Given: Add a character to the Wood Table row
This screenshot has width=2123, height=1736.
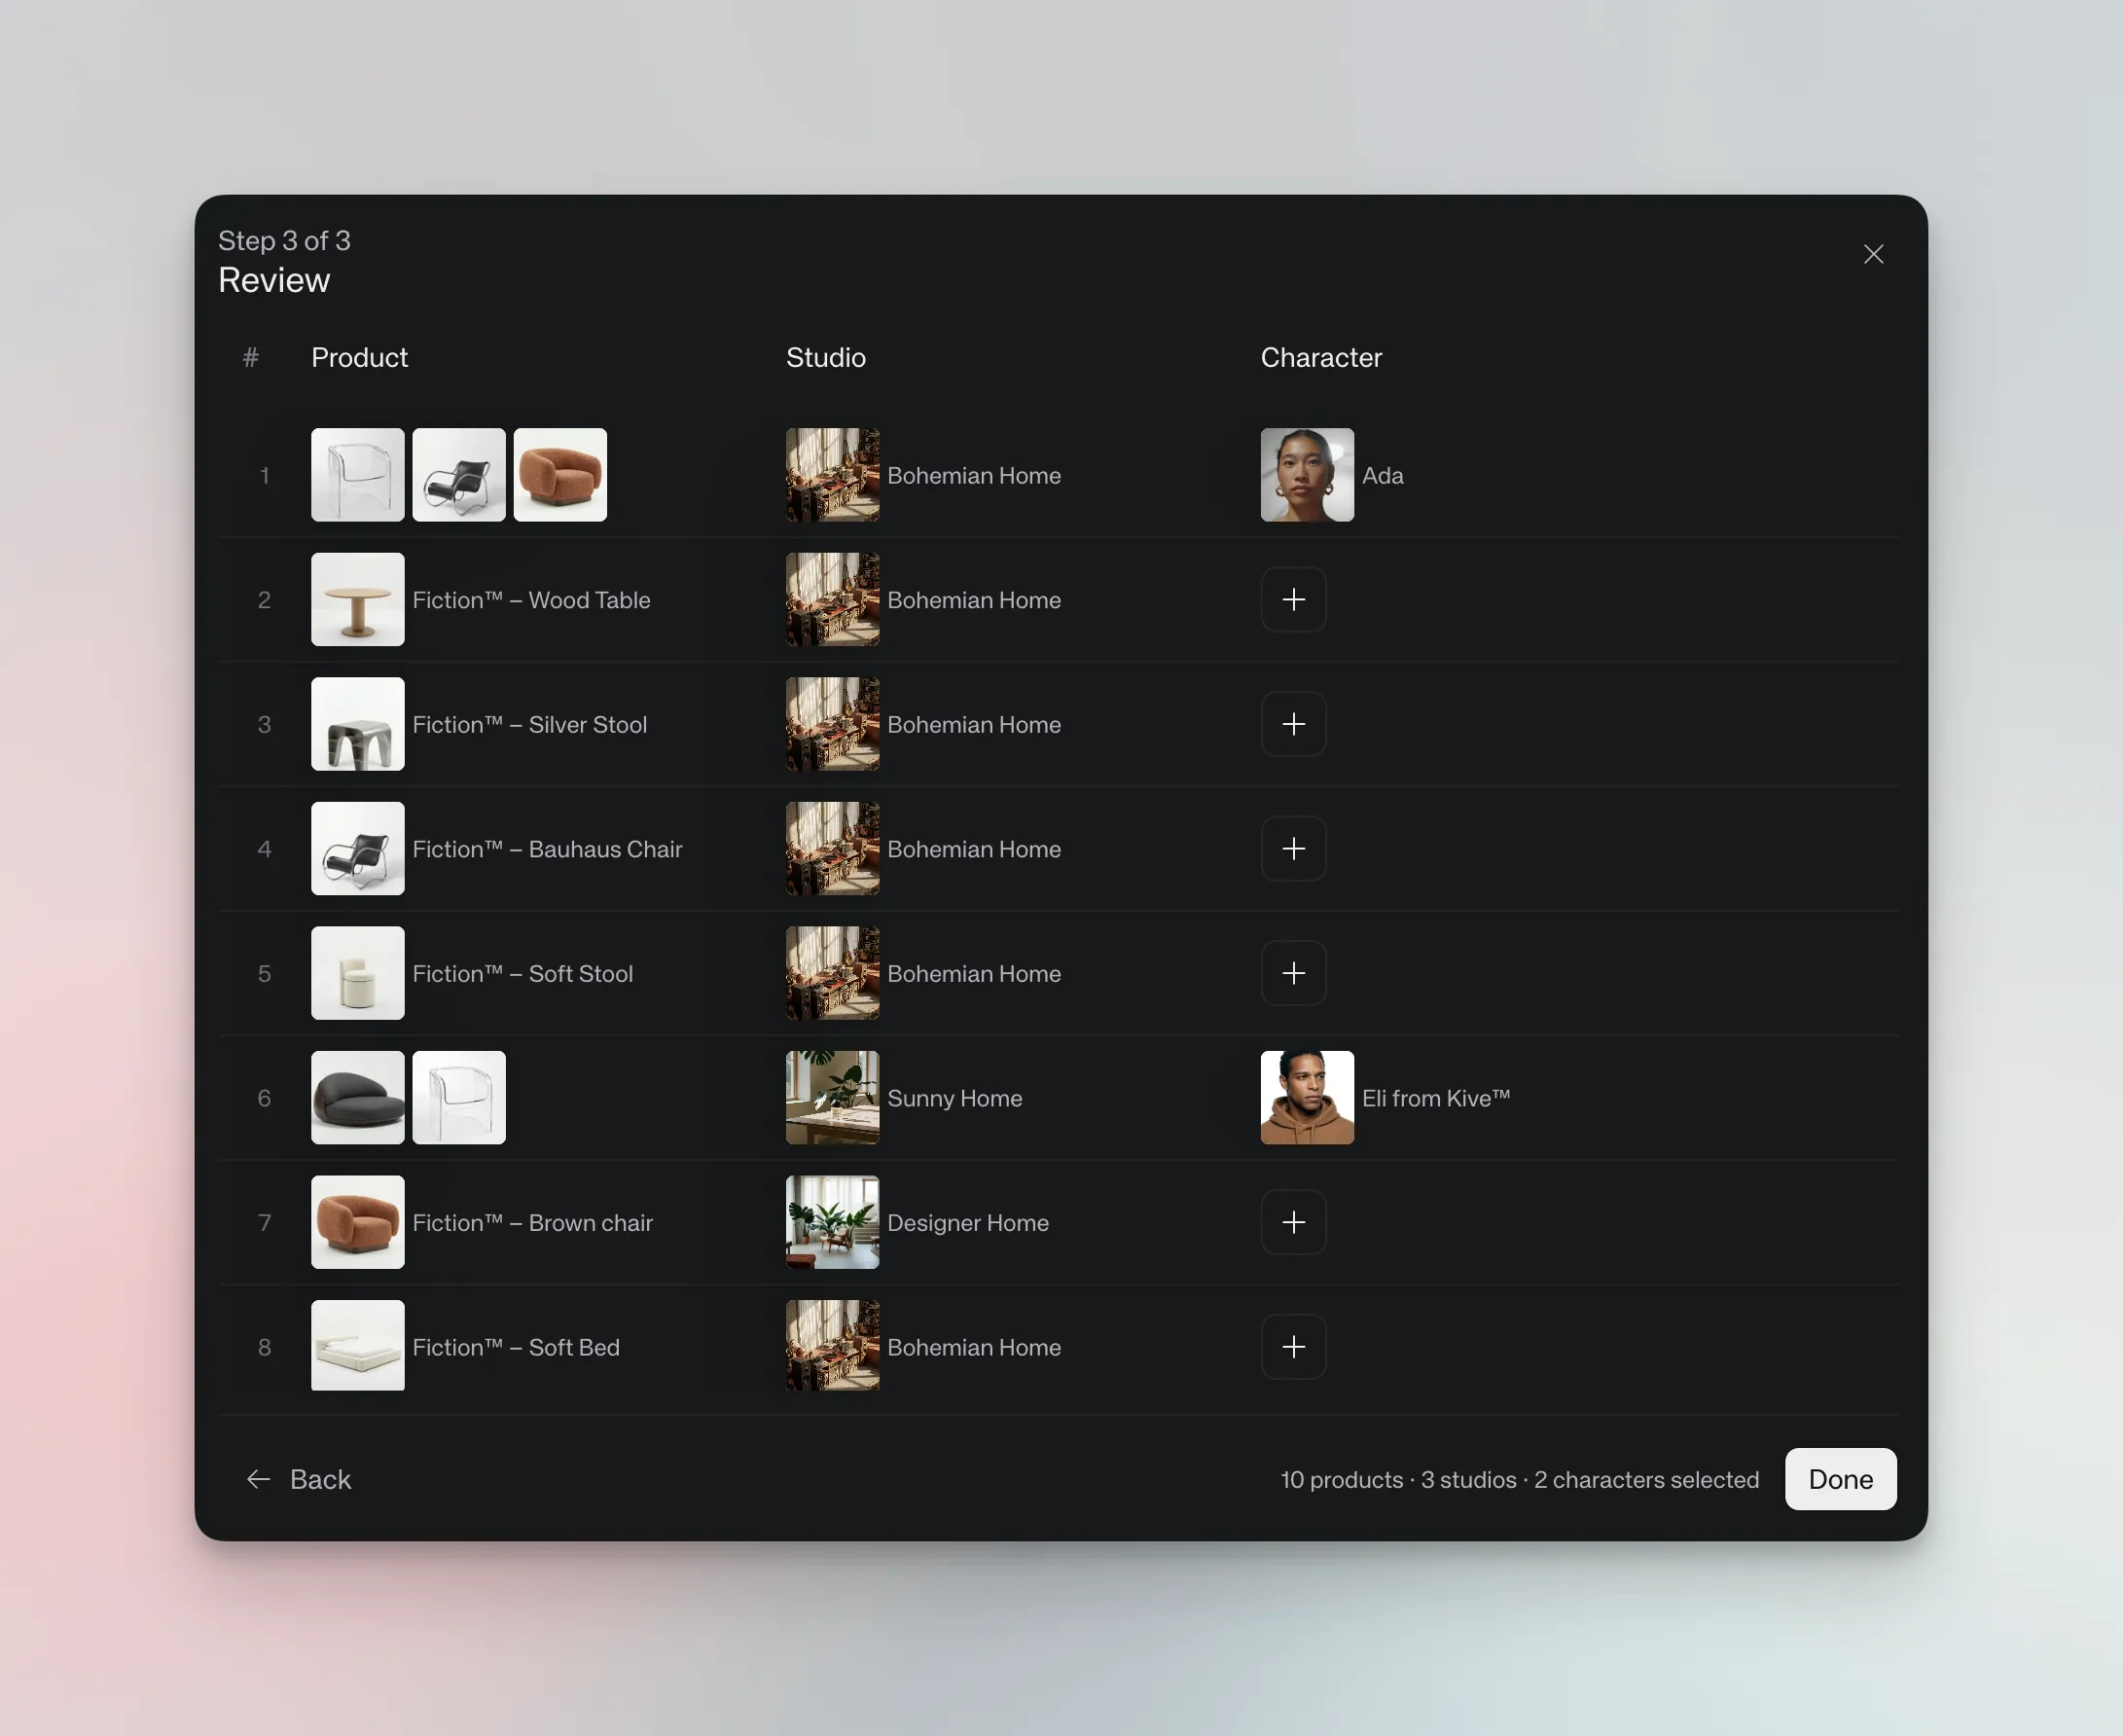Looking at the screenshot, I should [x=1293, y=600].
